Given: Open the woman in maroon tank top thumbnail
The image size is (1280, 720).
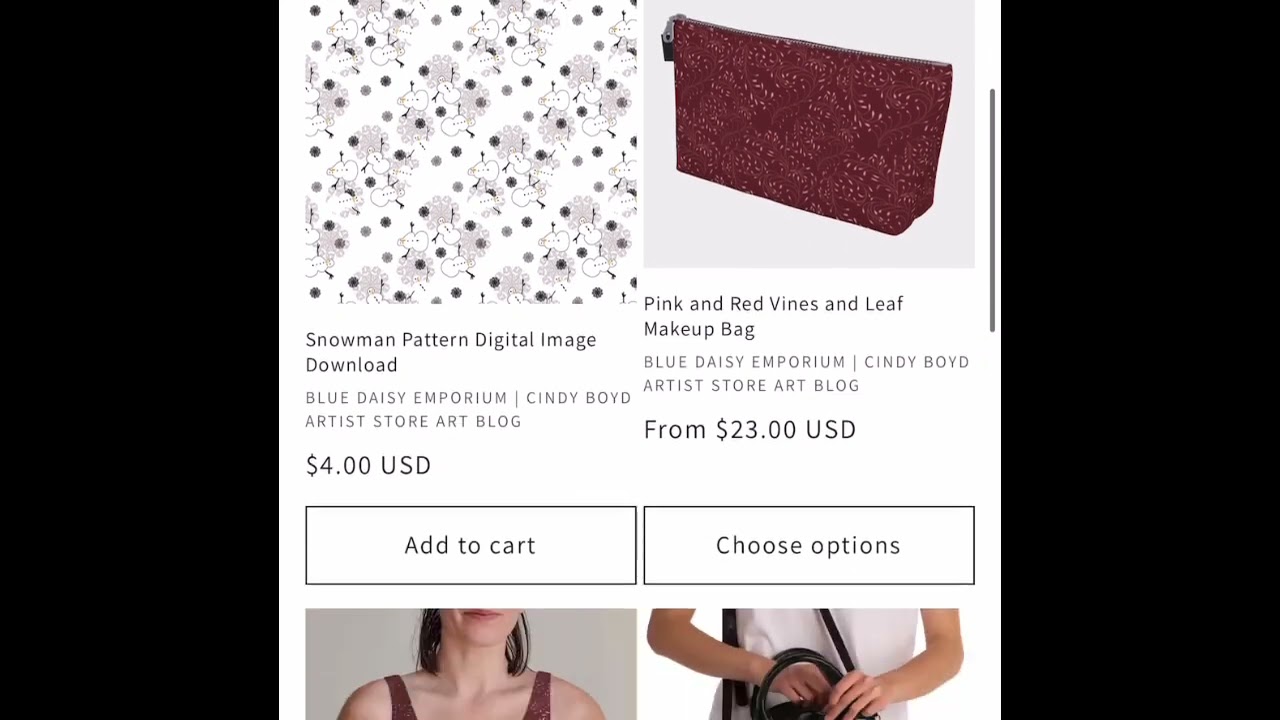Looking at the screenshot, I should (471, 664).
